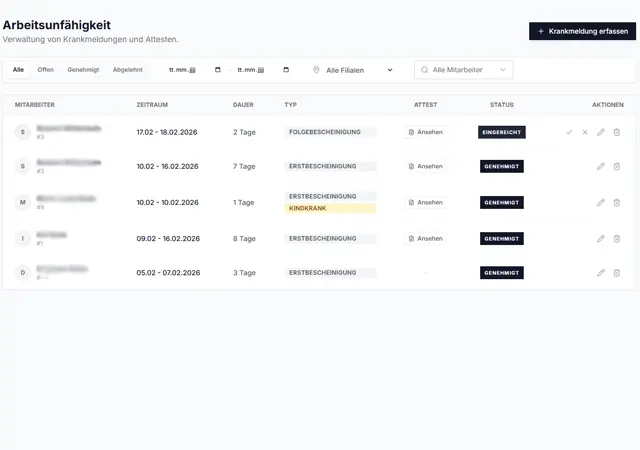The width and height of the screenshot is (640, 450).
Task: View the Attest for the Folgebescheinigung row
Action: 425,132
